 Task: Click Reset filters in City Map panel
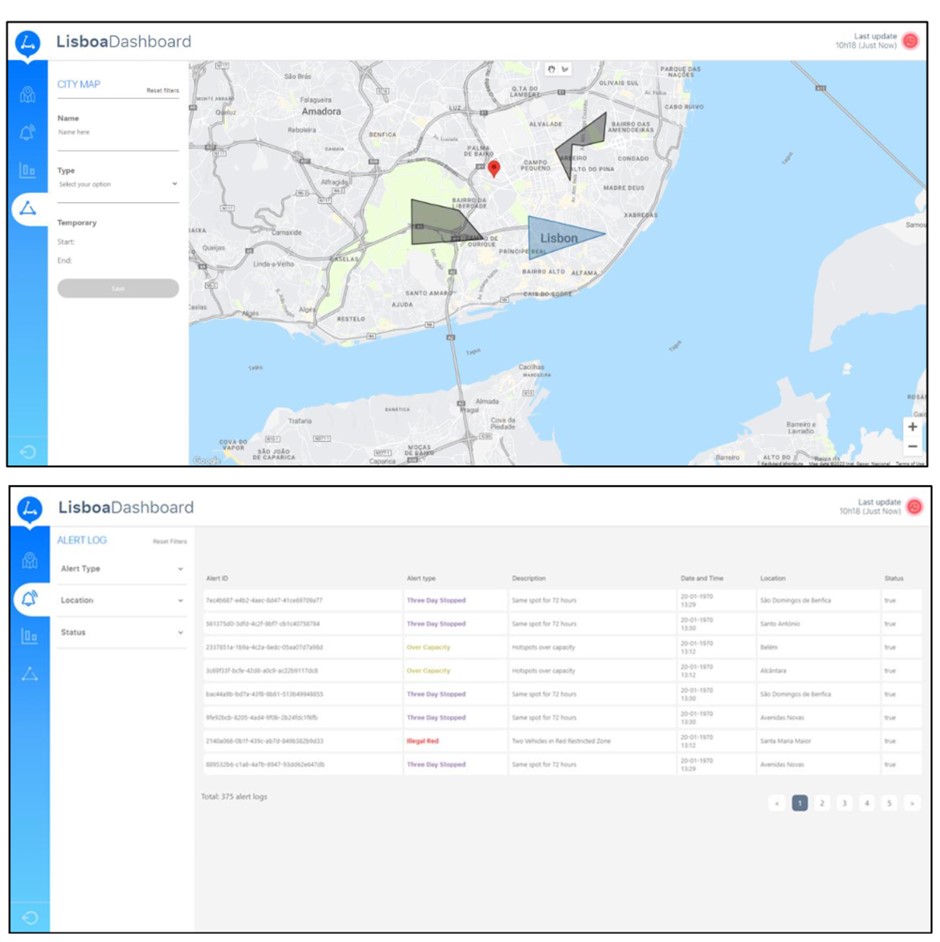(x=162, y=91)
